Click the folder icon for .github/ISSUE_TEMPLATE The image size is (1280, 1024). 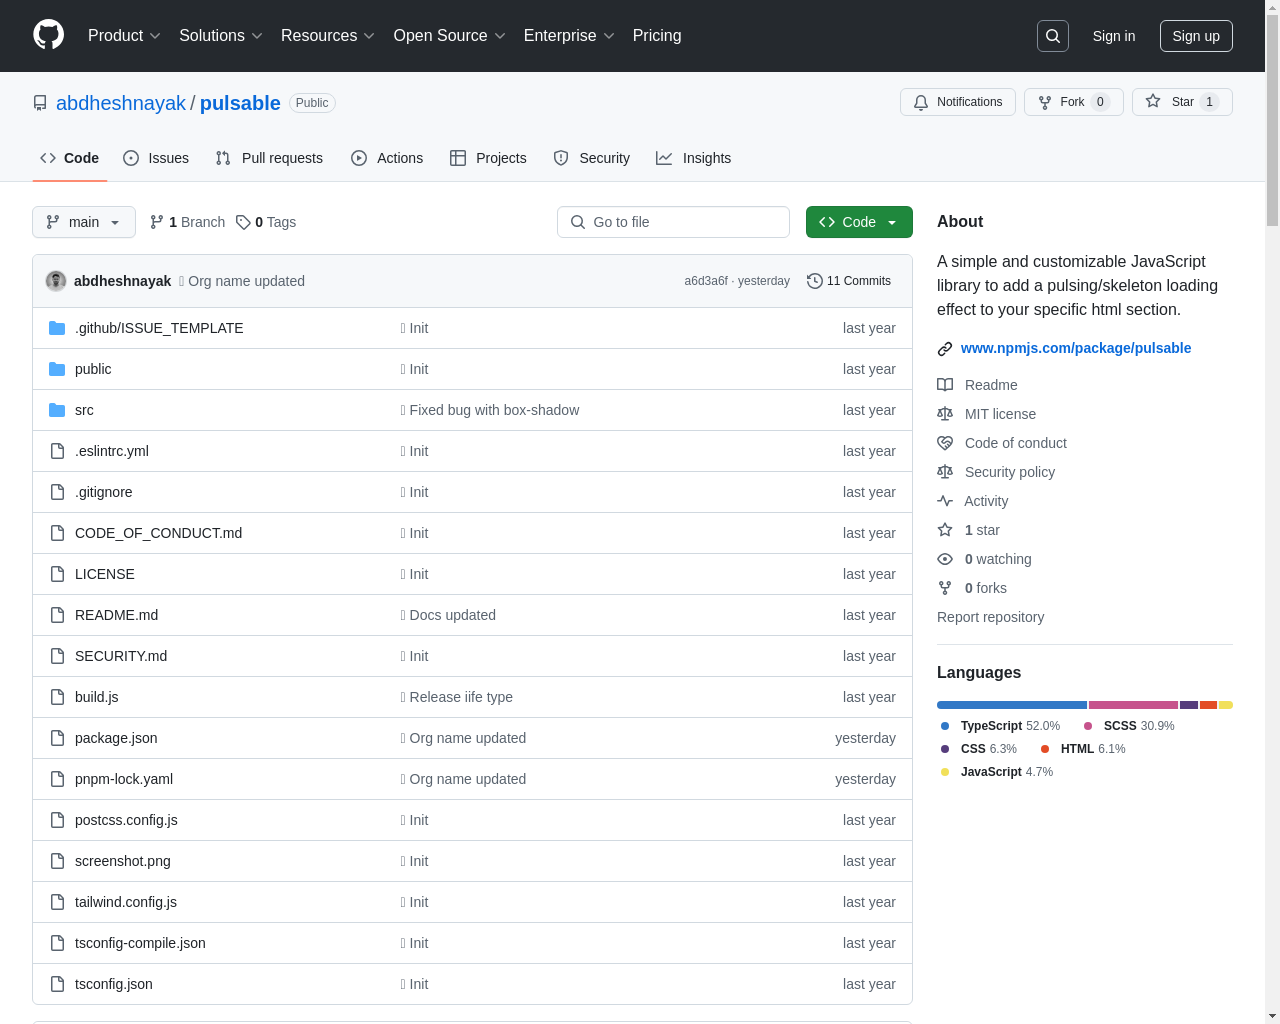pos(57,328)
